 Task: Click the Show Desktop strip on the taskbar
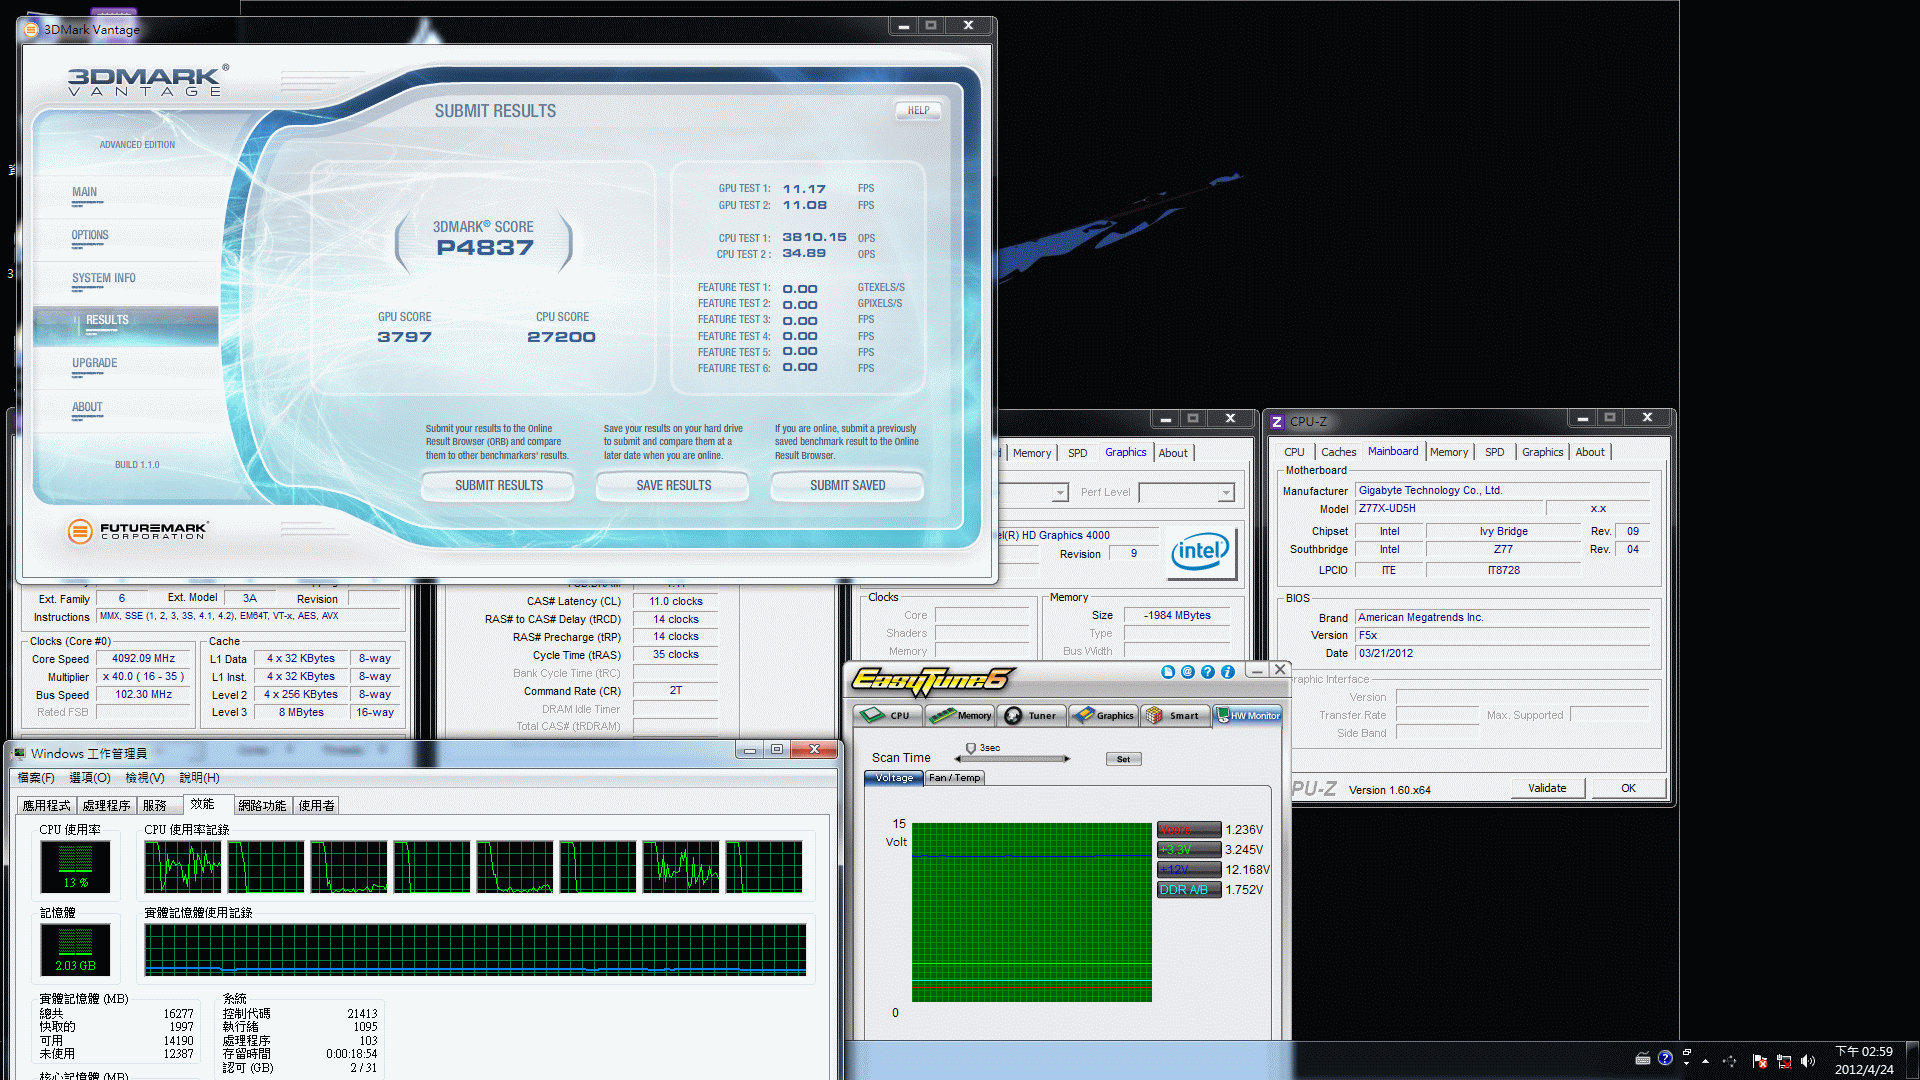tap(1912, 1060)
